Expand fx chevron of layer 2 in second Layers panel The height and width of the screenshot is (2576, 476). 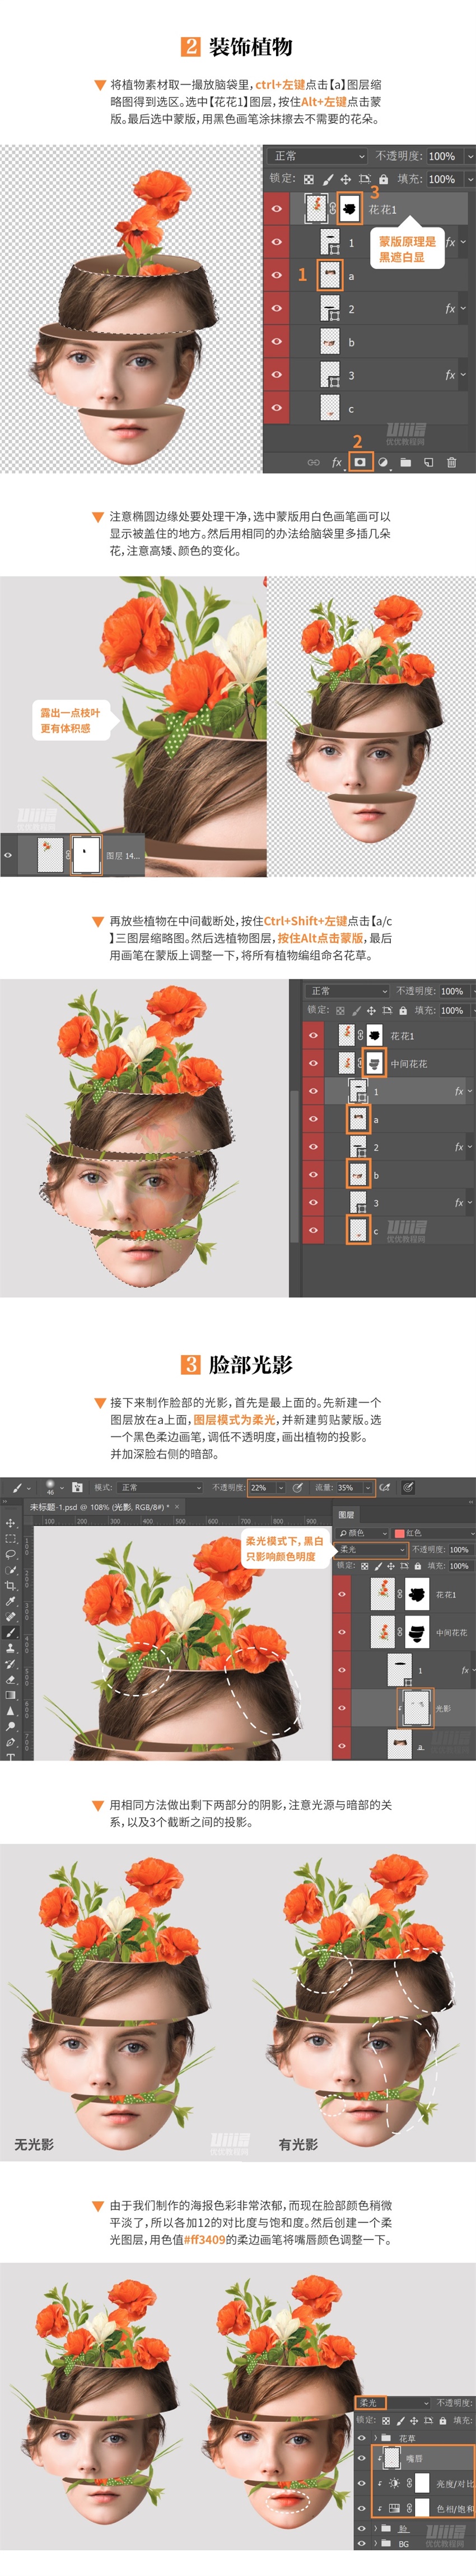tap(470, 1147)
